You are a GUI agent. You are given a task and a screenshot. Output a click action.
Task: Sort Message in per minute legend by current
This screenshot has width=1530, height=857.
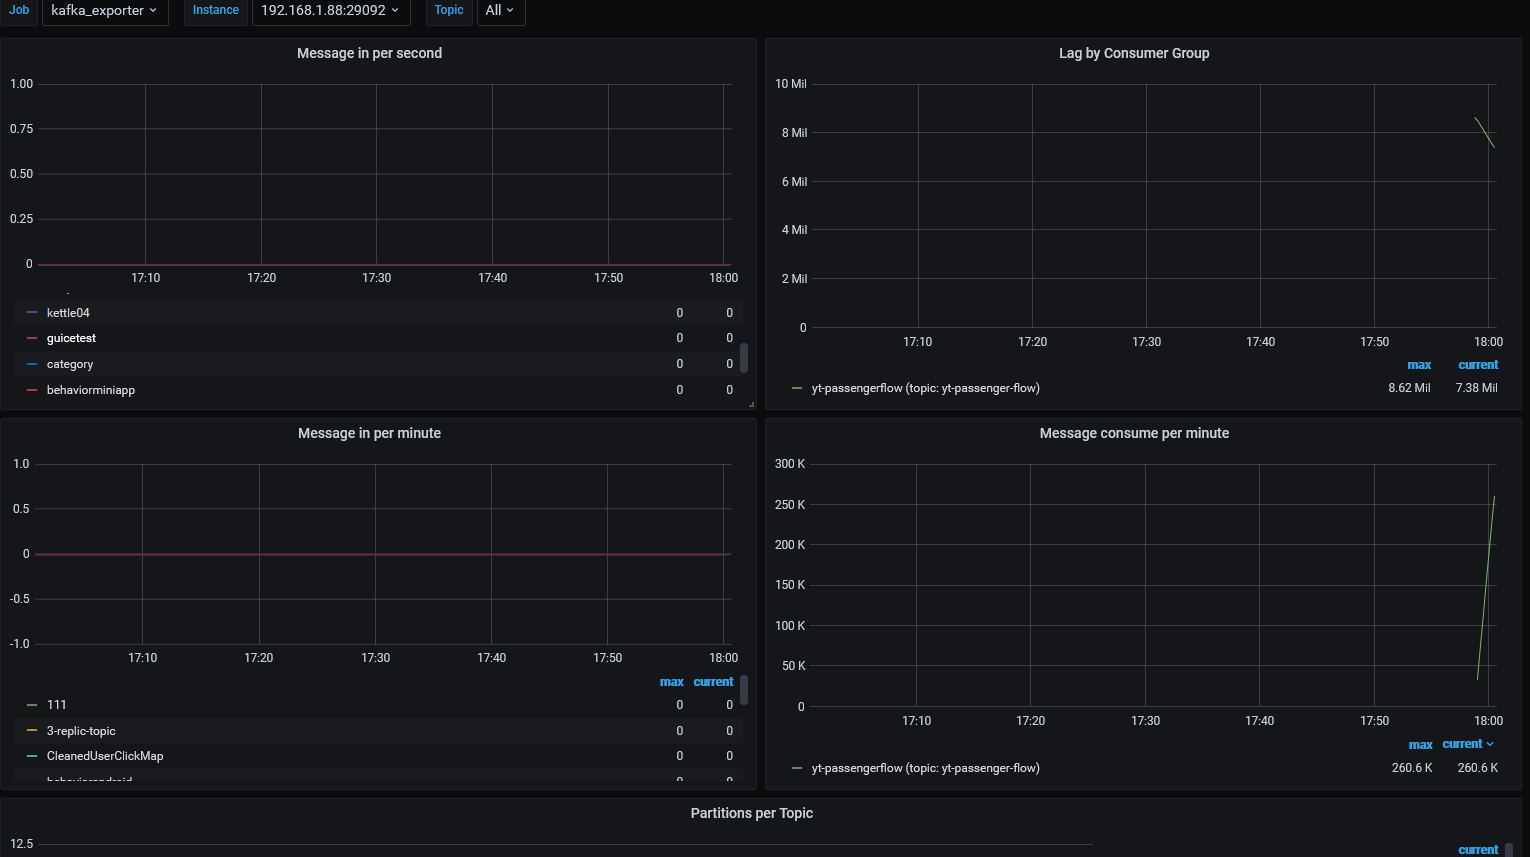(x=713, y=682)
